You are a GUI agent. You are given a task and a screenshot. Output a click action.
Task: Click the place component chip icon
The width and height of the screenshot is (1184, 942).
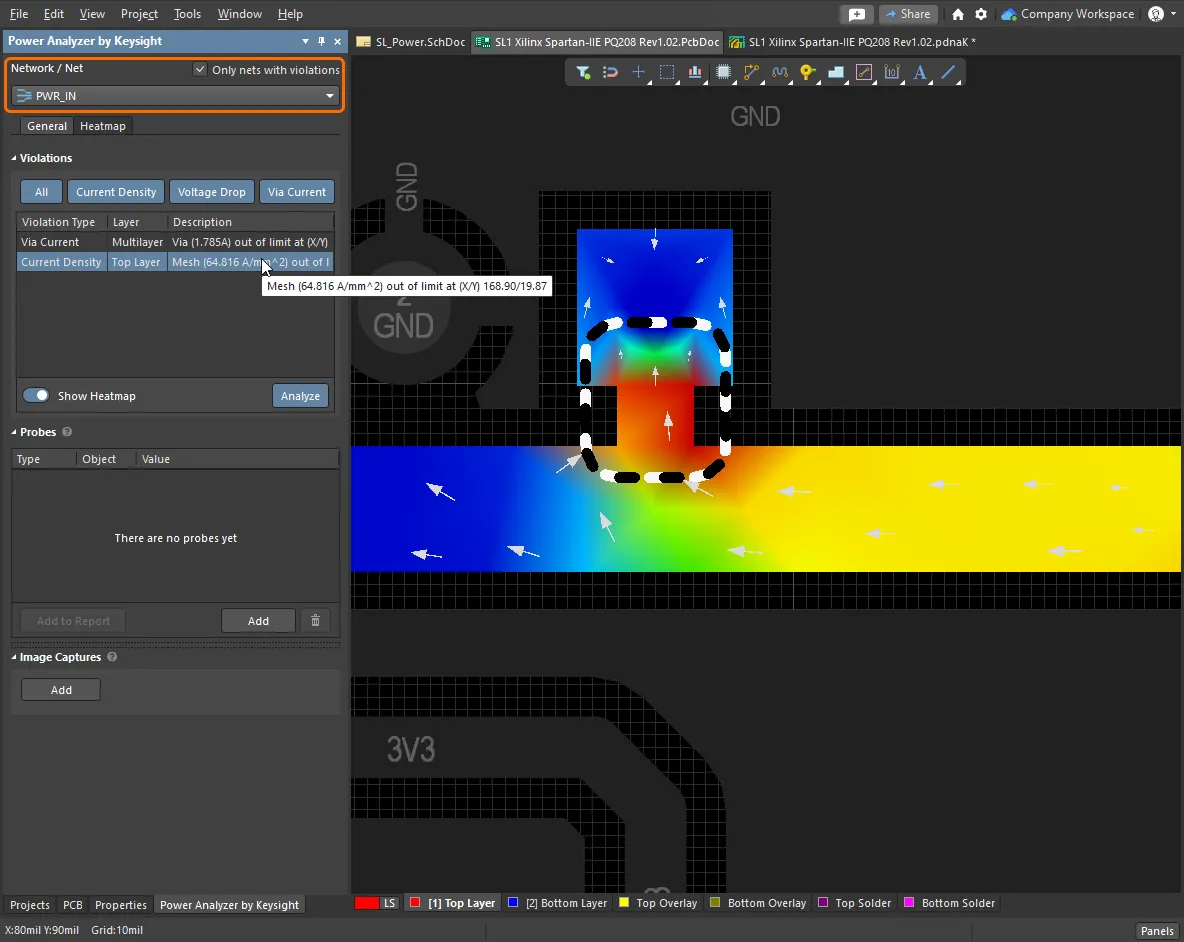coord(724,73)
